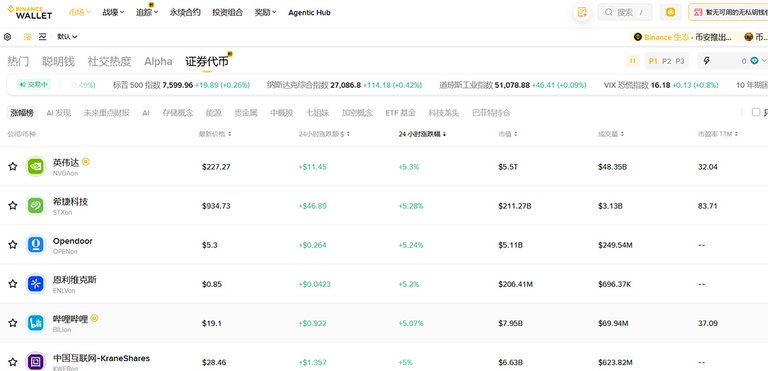Open Agentic Hub
Screen dimensions: 768x371
pyautogui.click(x=309, y=12)
